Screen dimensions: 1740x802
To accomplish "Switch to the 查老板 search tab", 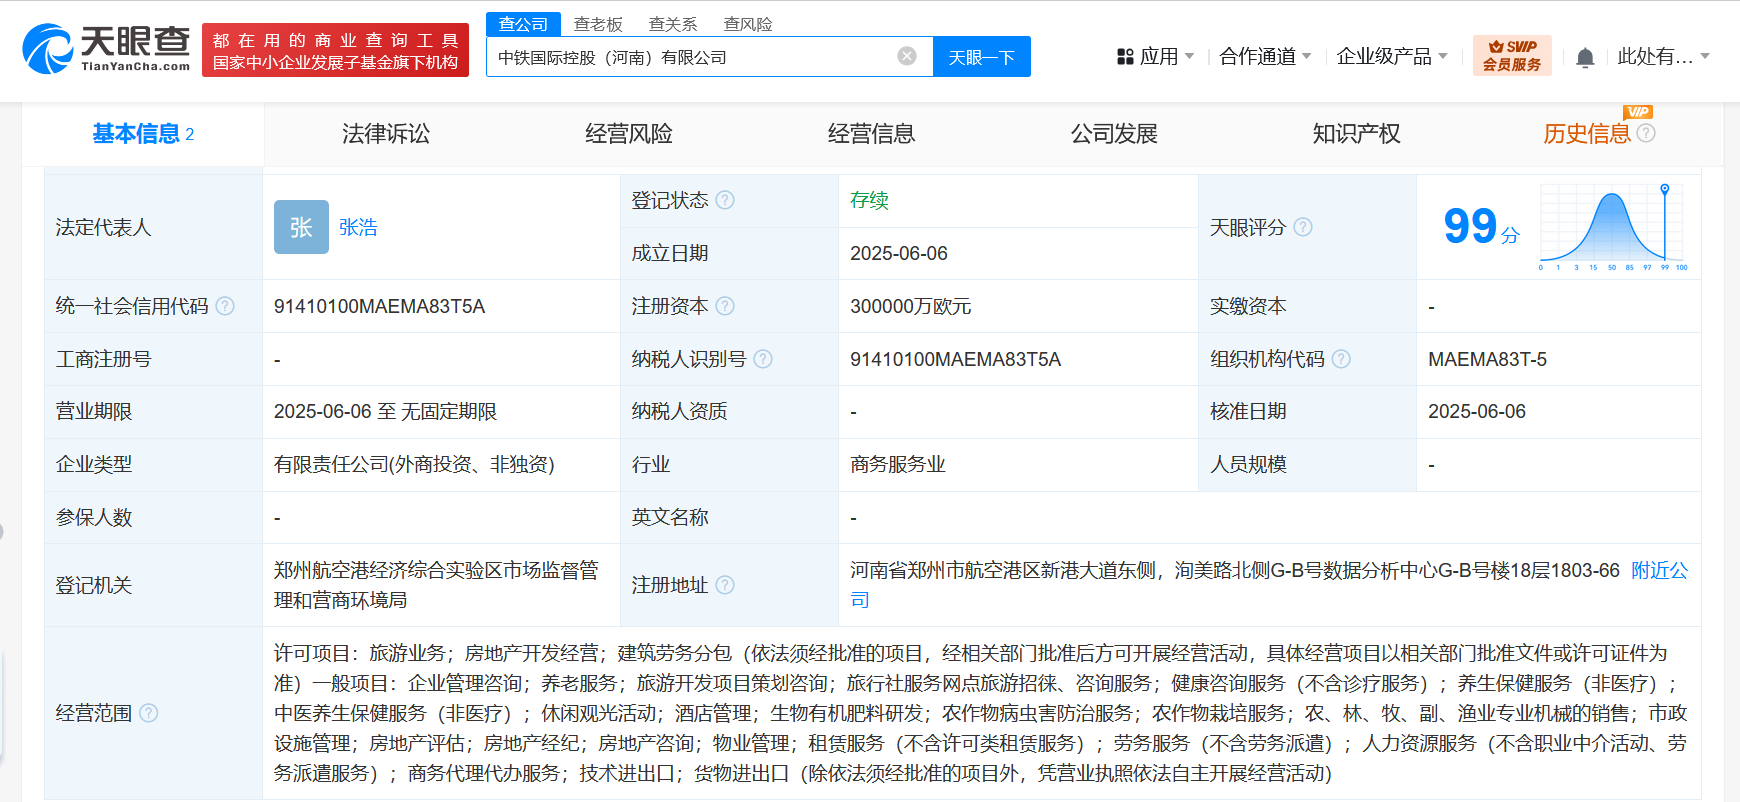I will [598, 24].
